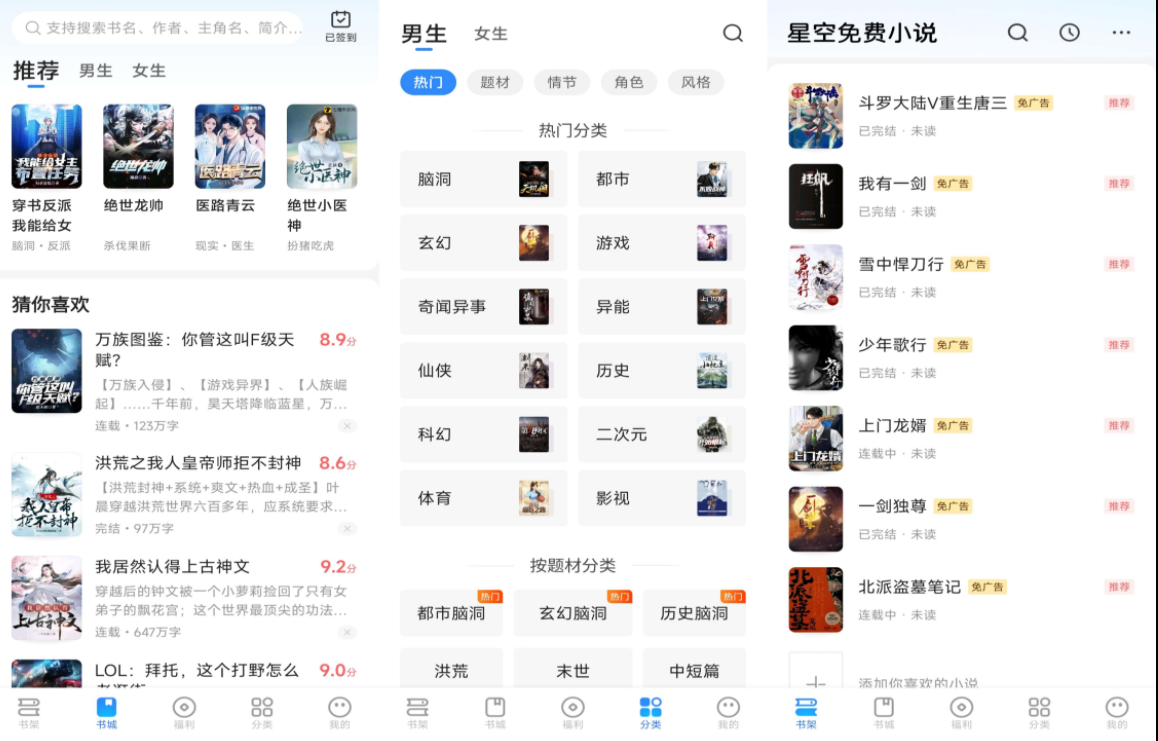Open reading history clock icon
This screenshot has width=1158, height=741.
[x=1069, y=33]
